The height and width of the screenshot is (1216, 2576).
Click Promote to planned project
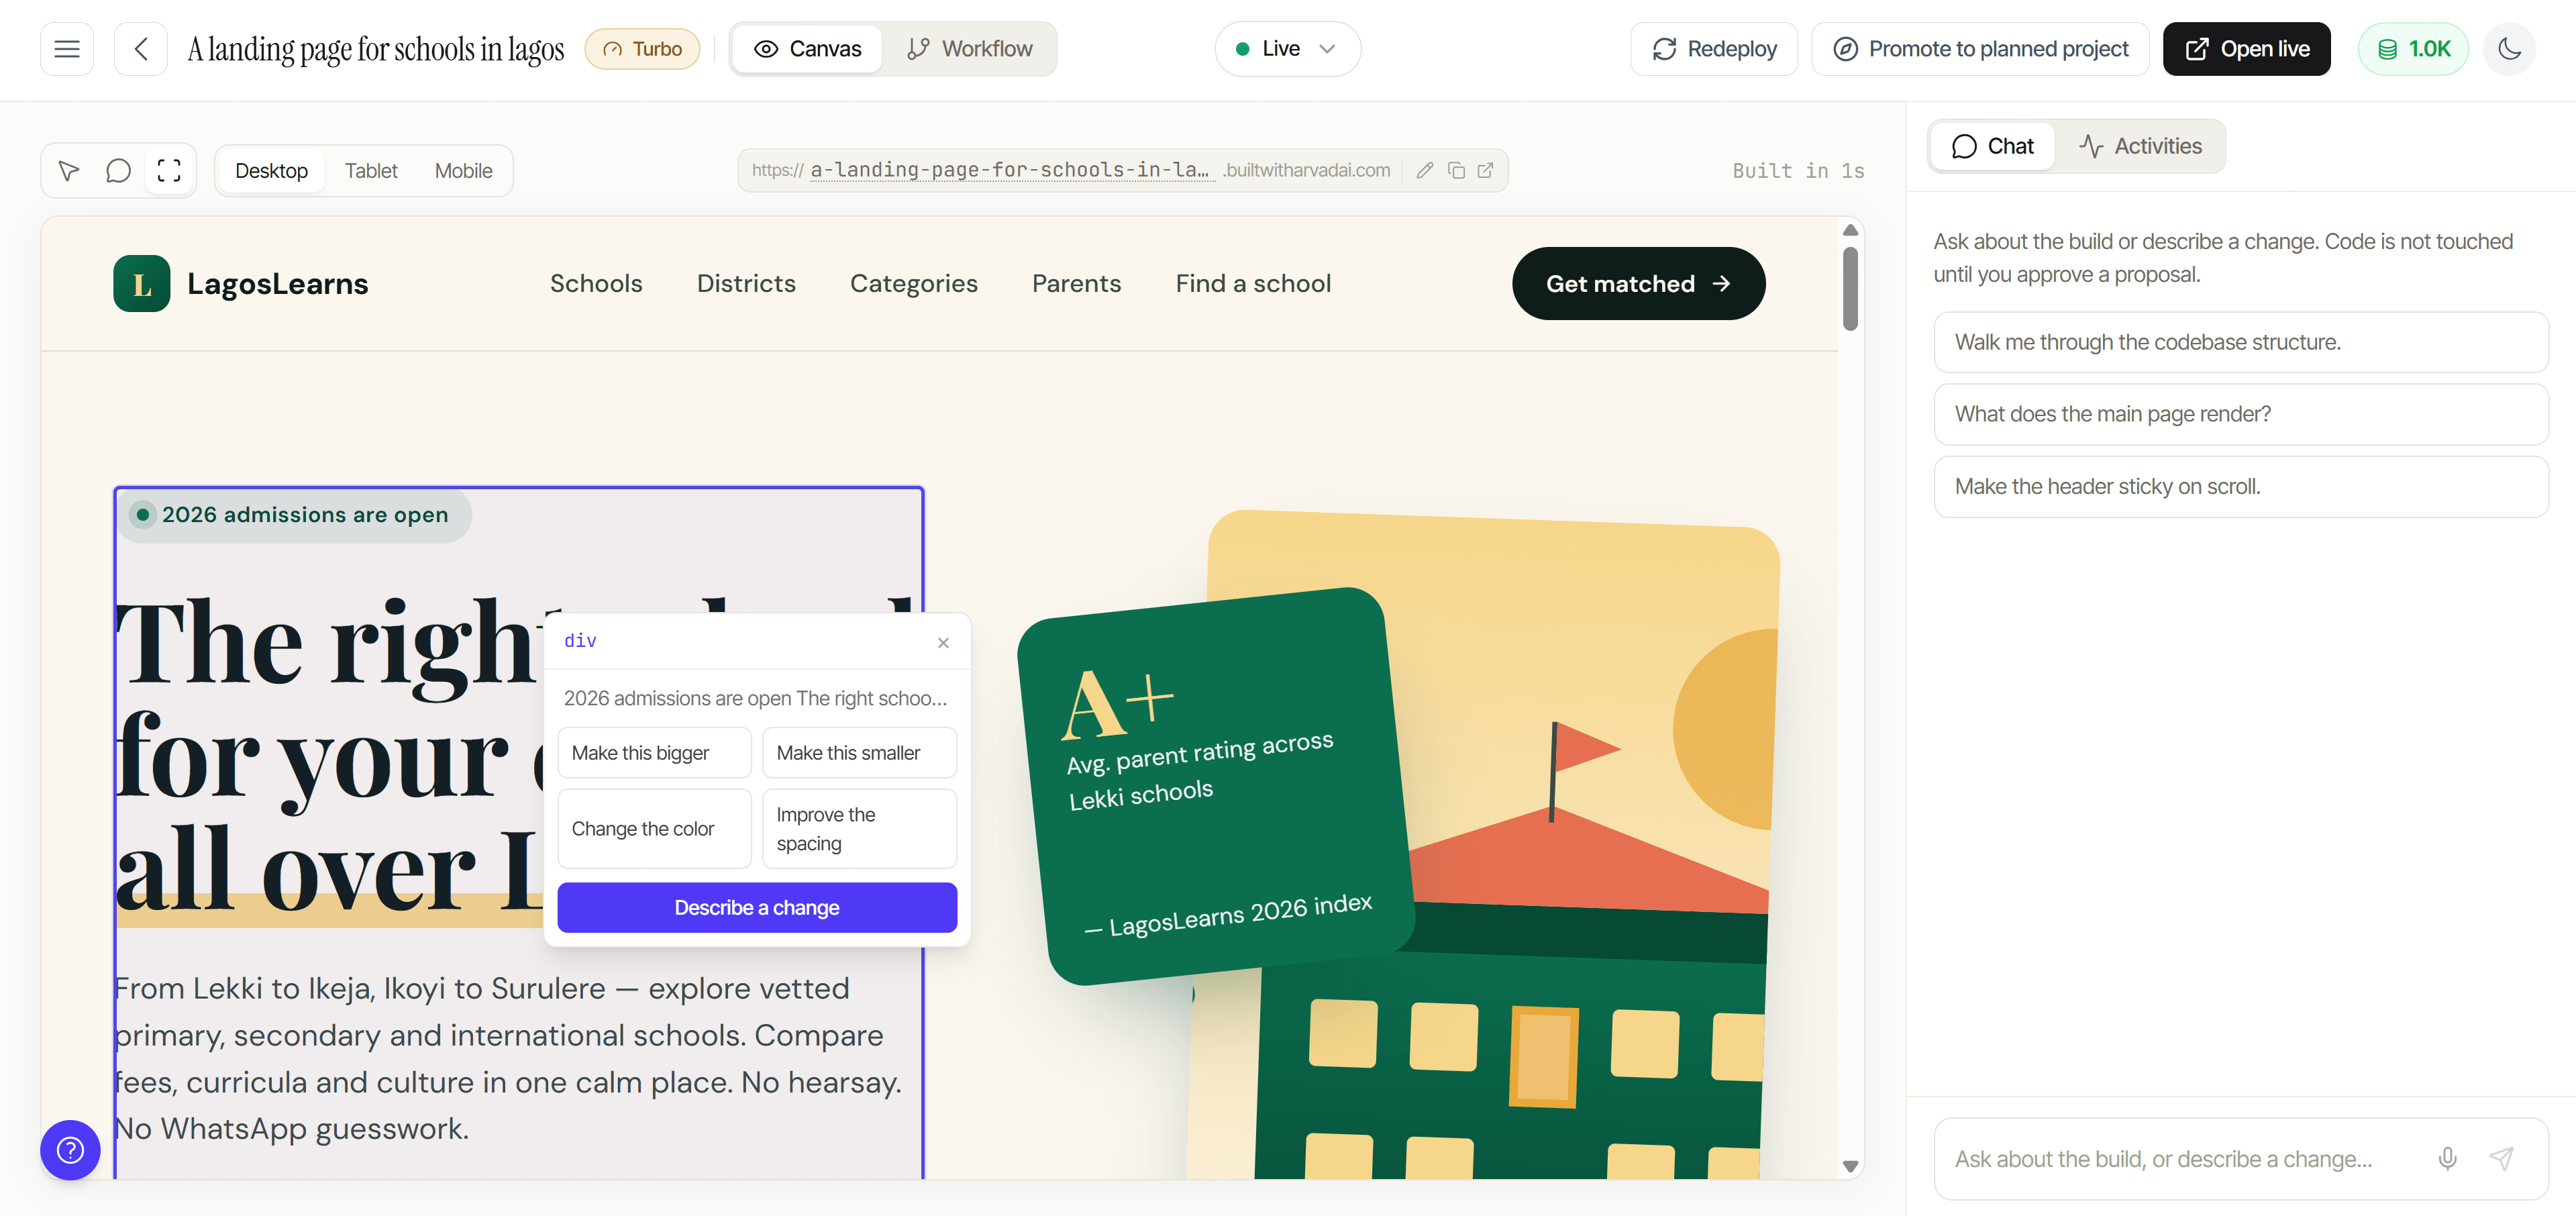1980,49
